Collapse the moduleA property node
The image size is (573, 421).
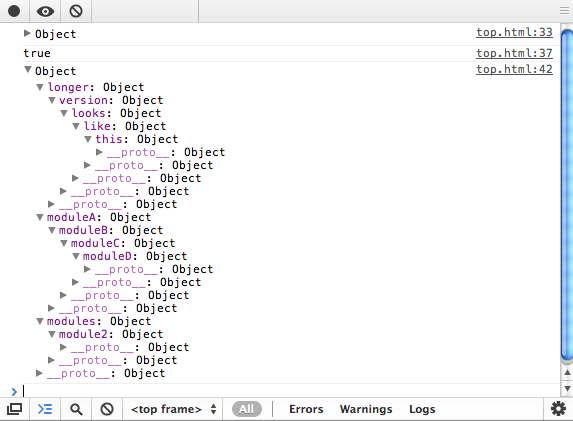[x=40, y=217]
